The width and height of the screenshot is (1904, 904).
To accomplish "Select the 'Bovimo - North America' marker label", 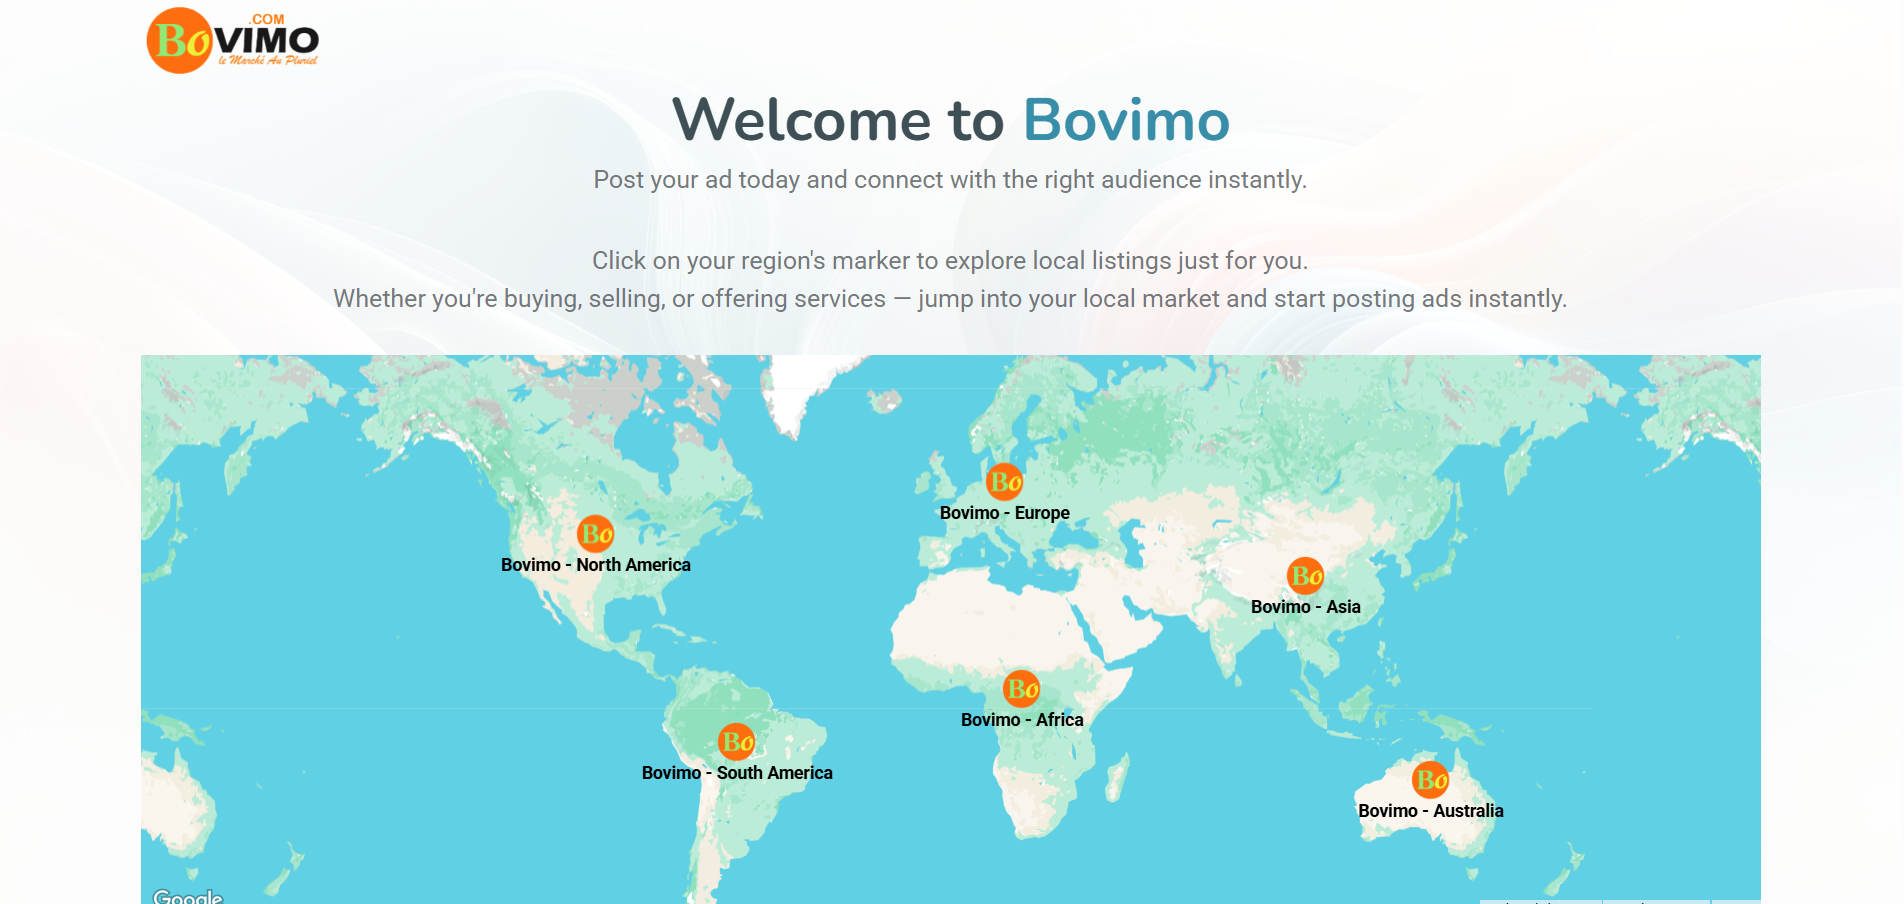I will (x=595, y=564).
